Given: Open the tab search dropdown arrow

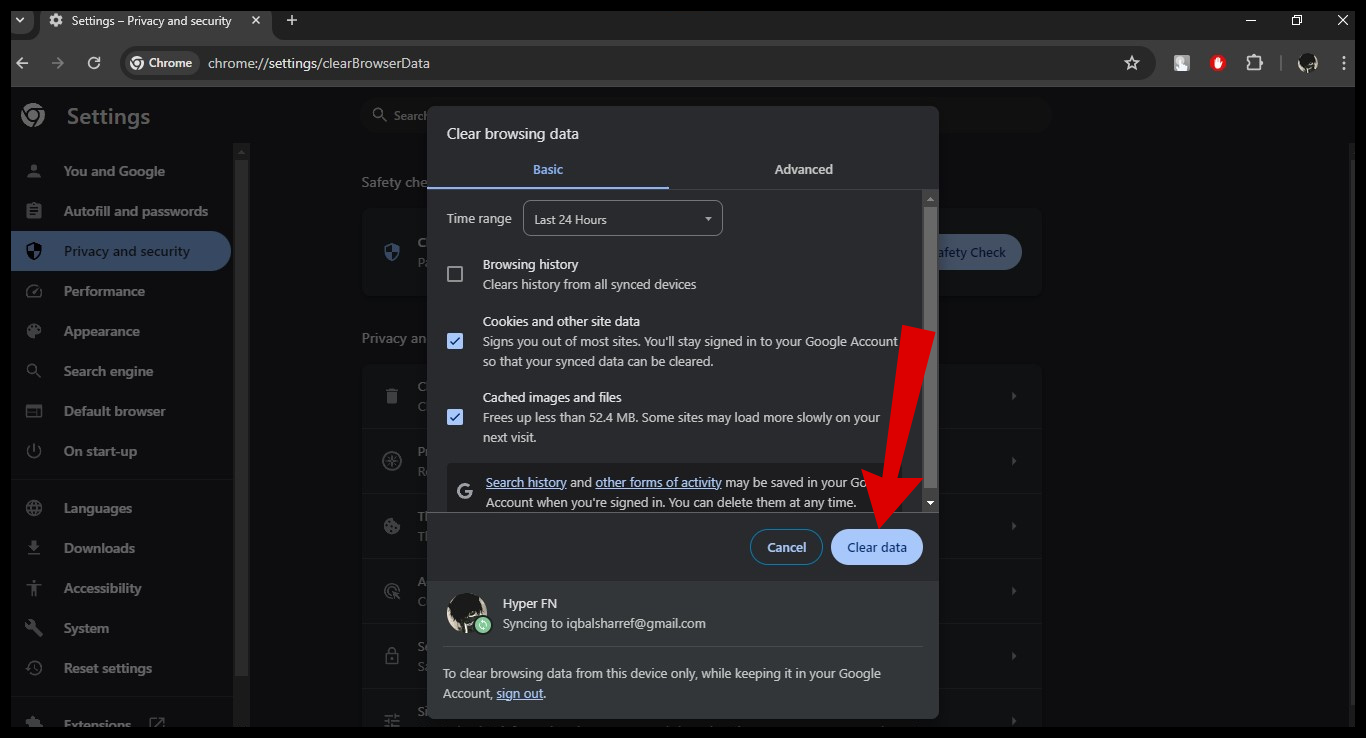Looking at the screenshot, I should click(x=19, y=20).
